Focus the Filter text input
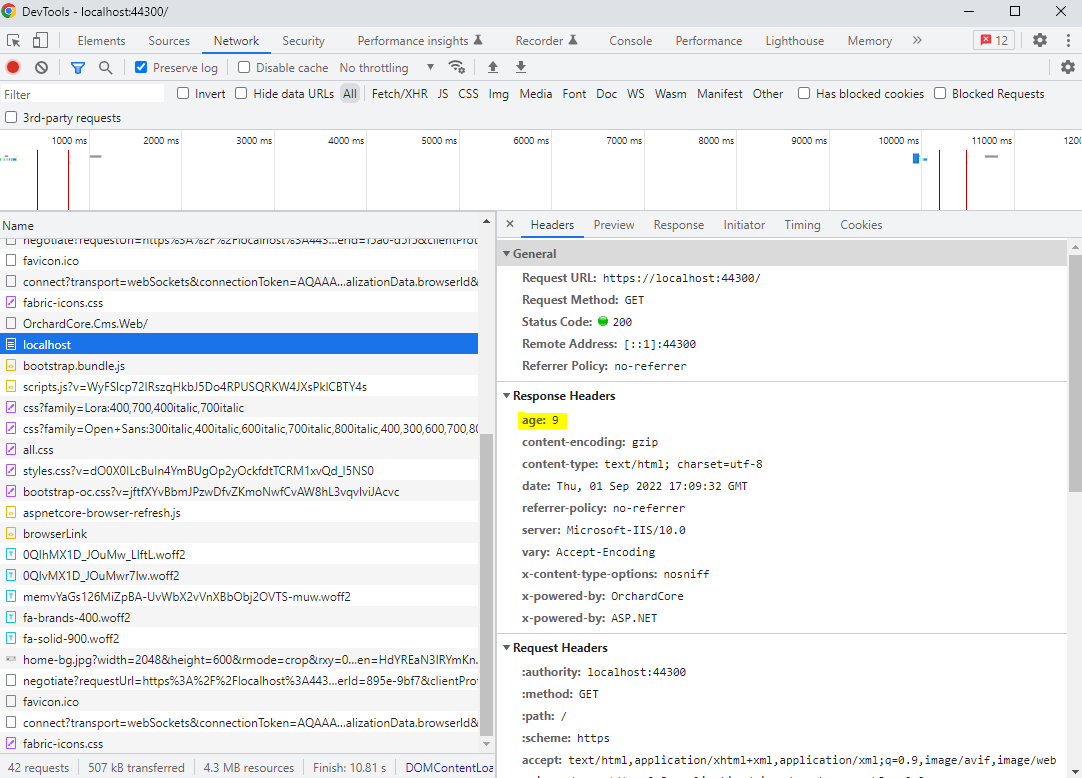 [83, 94]
